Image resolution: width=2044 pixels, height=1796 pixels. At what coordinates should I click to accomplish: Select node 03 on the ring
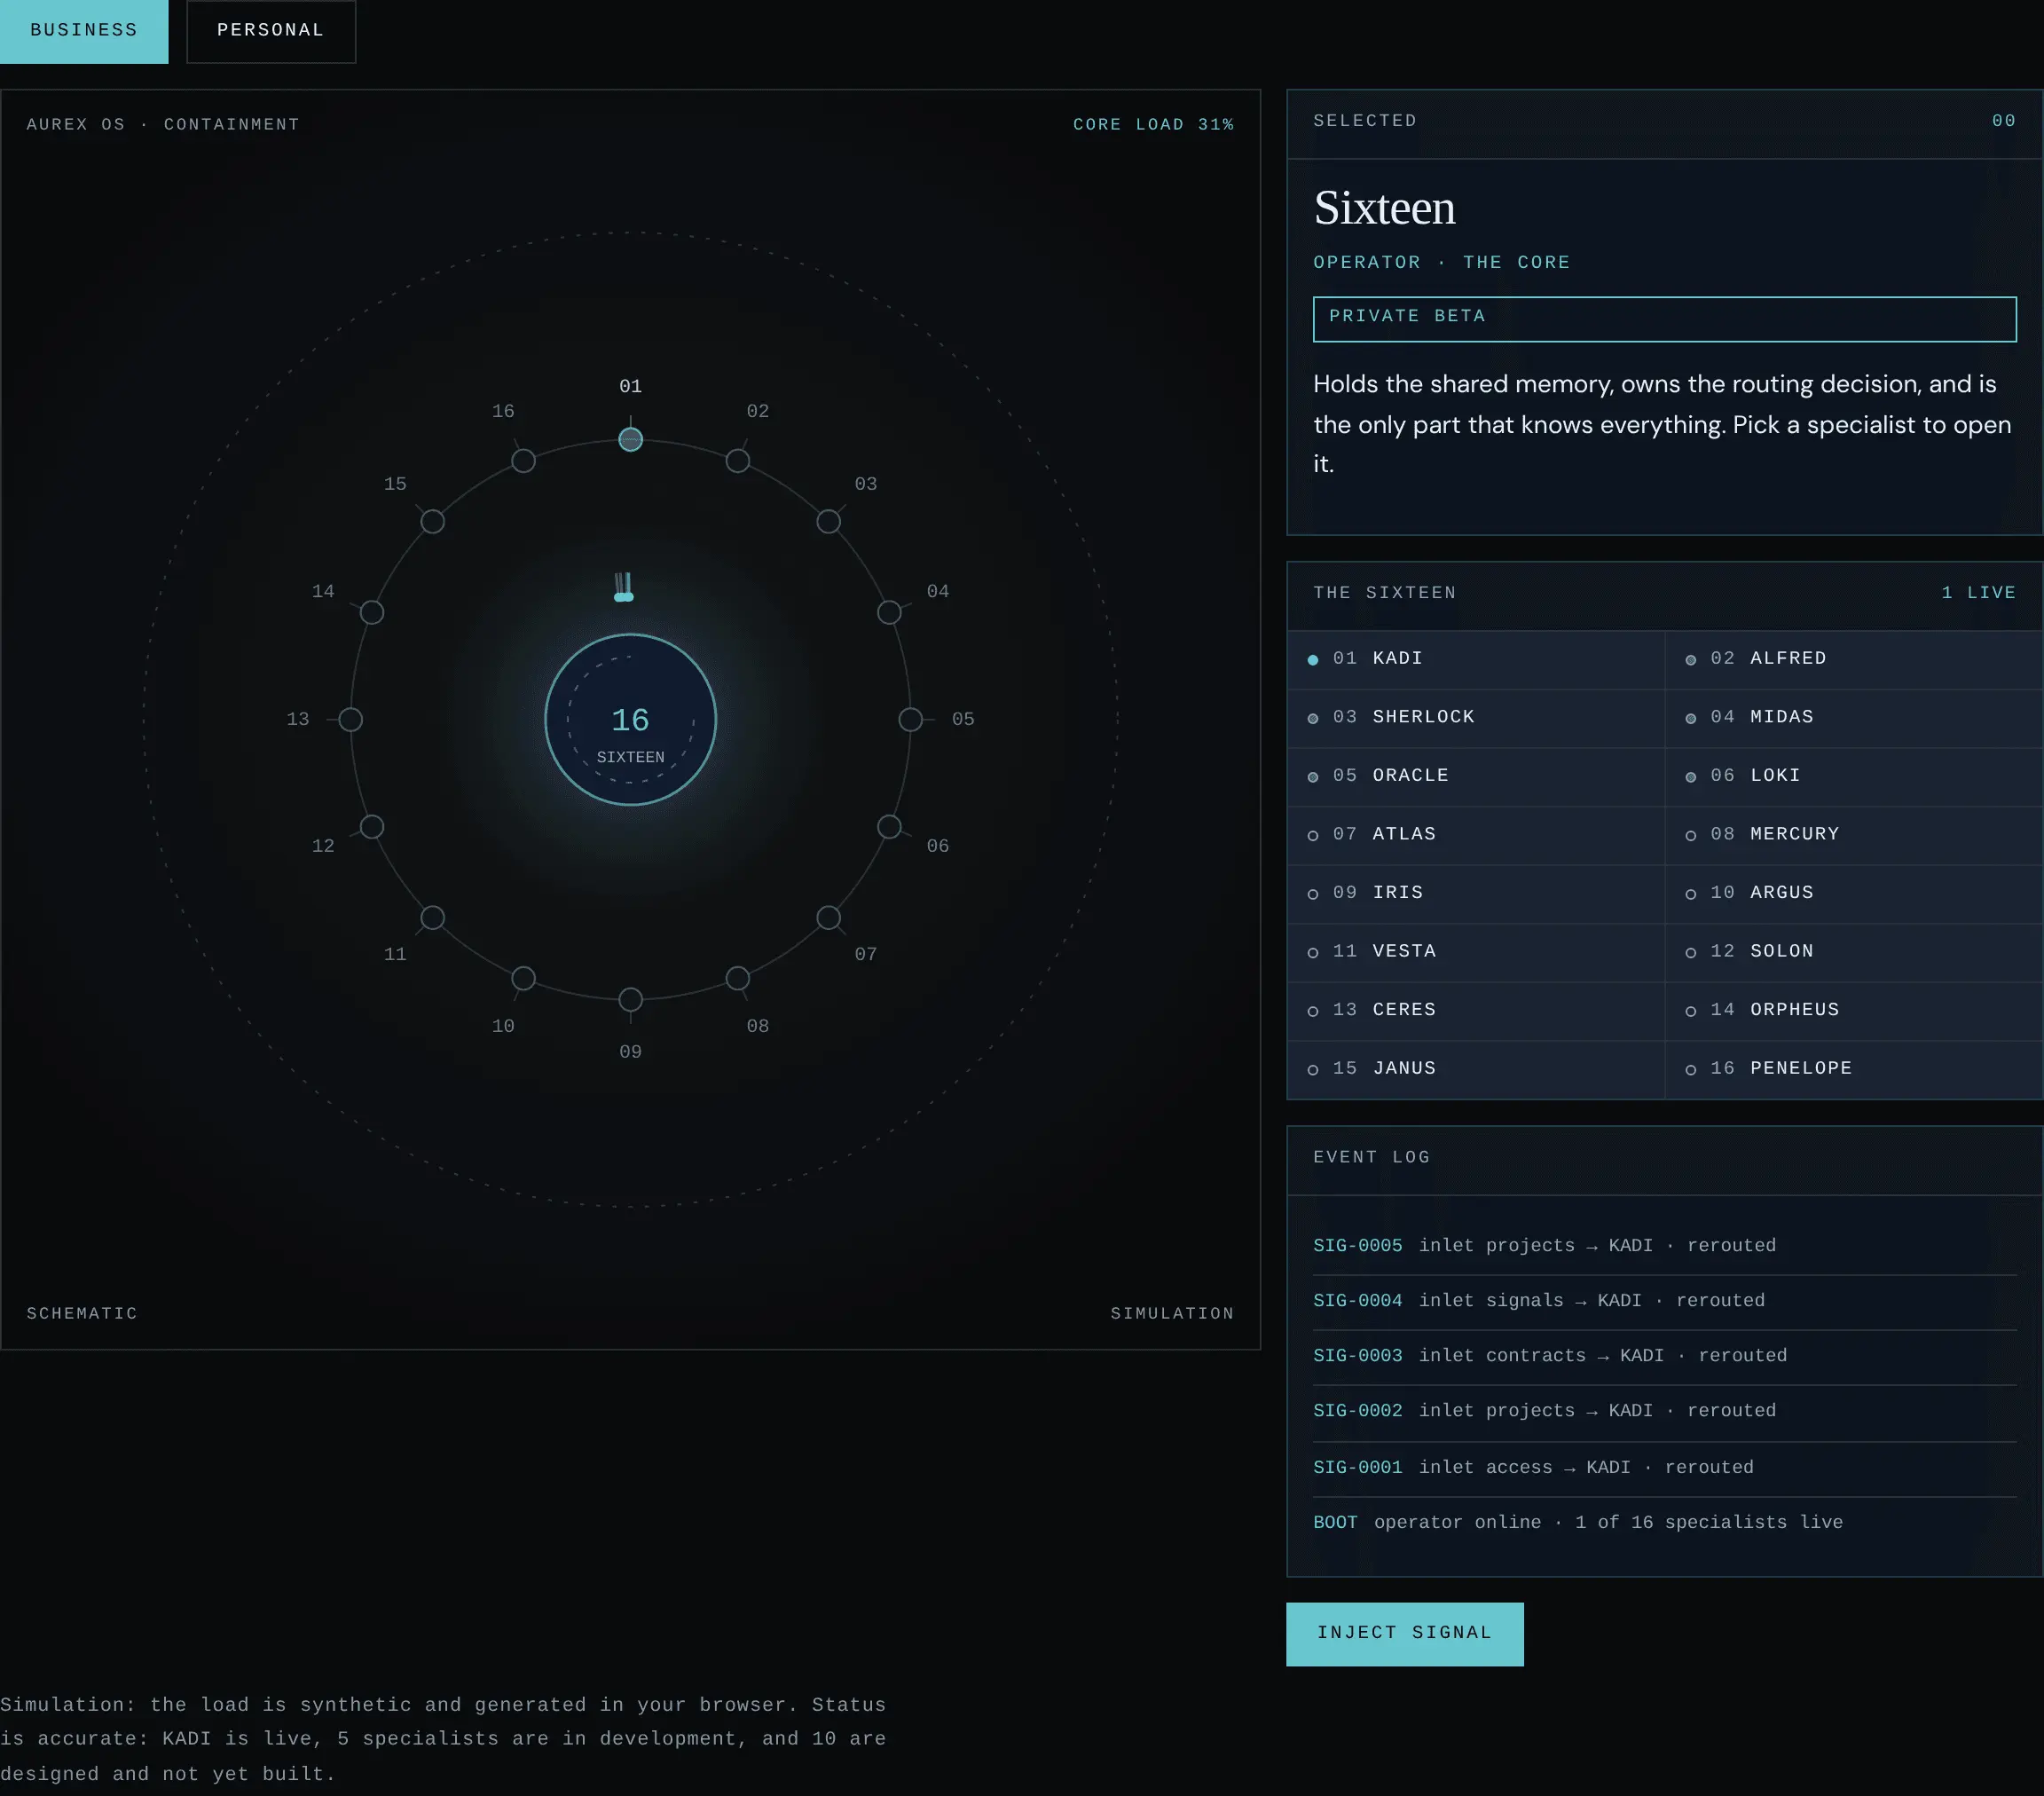(x=828, y=521)
